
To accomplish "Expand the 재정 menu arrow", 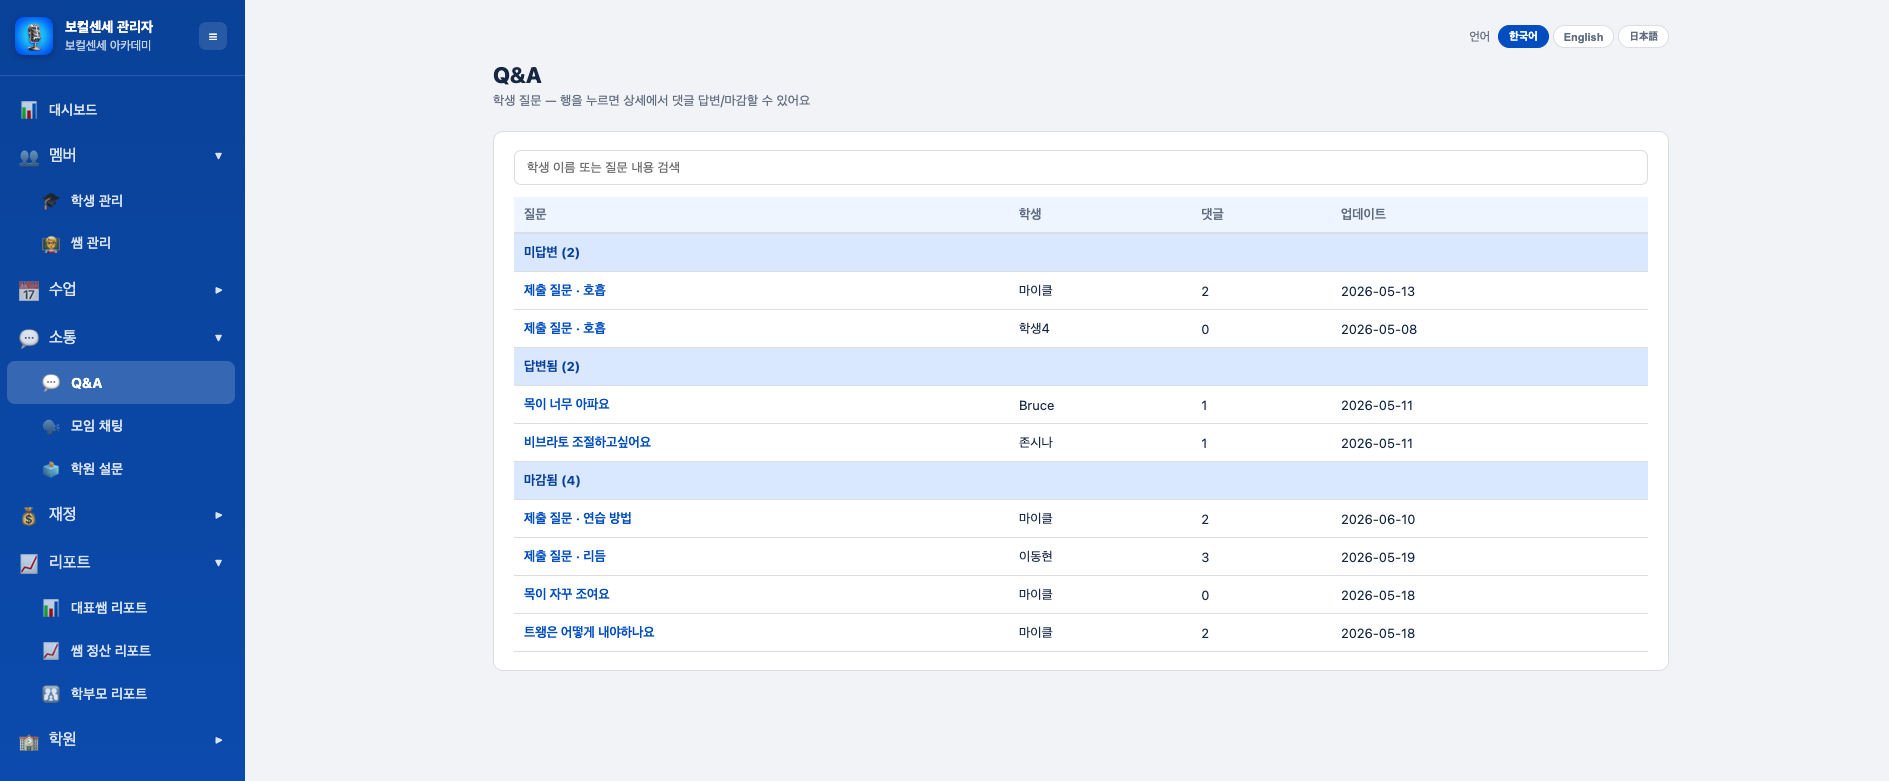I will (x=218, y=515).
